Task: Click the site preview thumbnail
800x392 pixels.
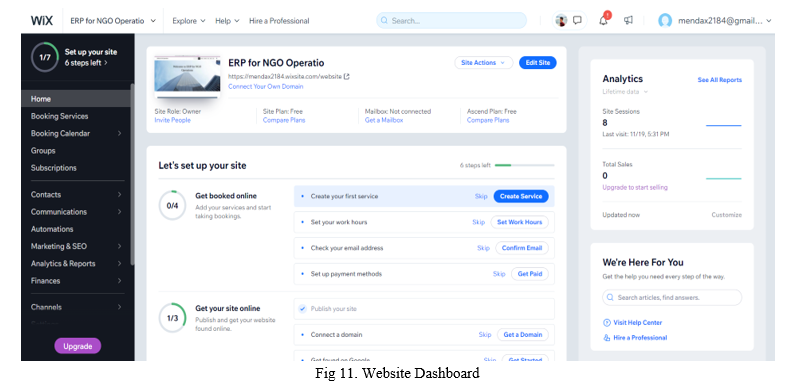Action: tap(187, 78)
